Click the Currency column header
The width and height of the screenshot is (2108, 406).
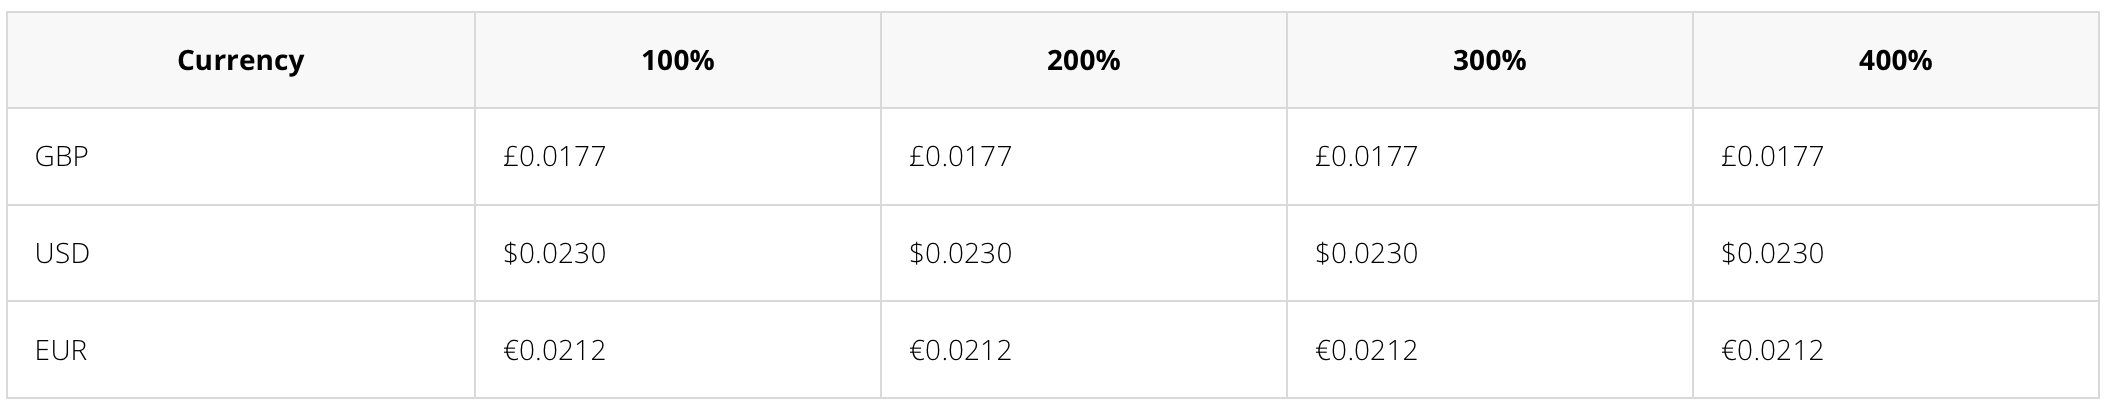tap(240, 61)
